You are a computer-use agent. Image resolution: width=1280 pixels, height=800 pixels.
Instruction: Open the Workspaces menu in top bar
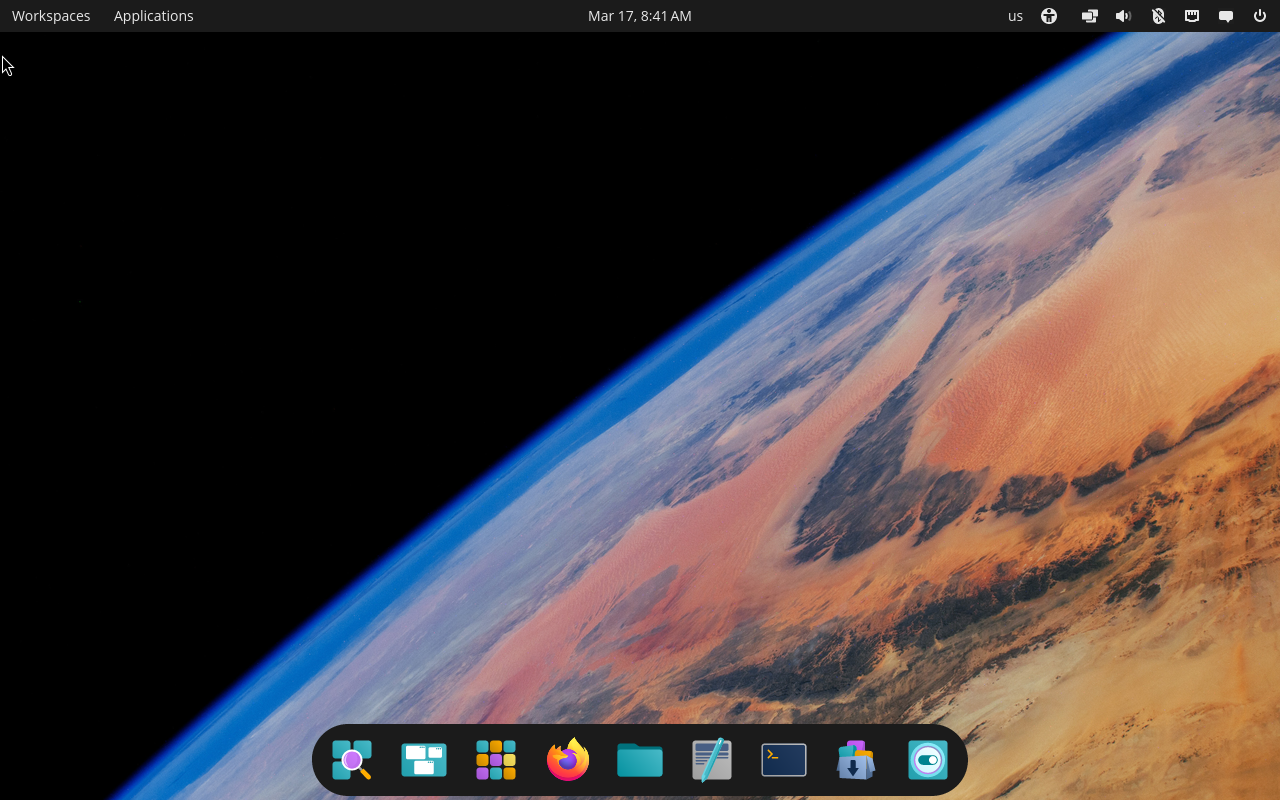(x=51, y=16)
